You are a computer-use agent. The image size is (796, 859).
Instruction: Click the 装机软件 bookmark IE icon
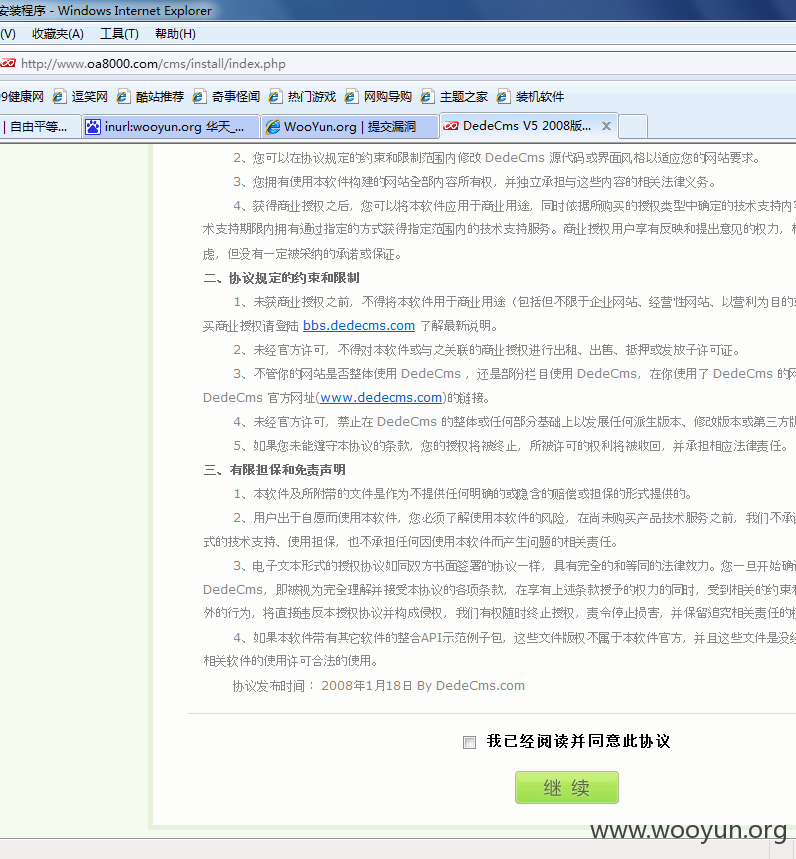click(503, 97)
